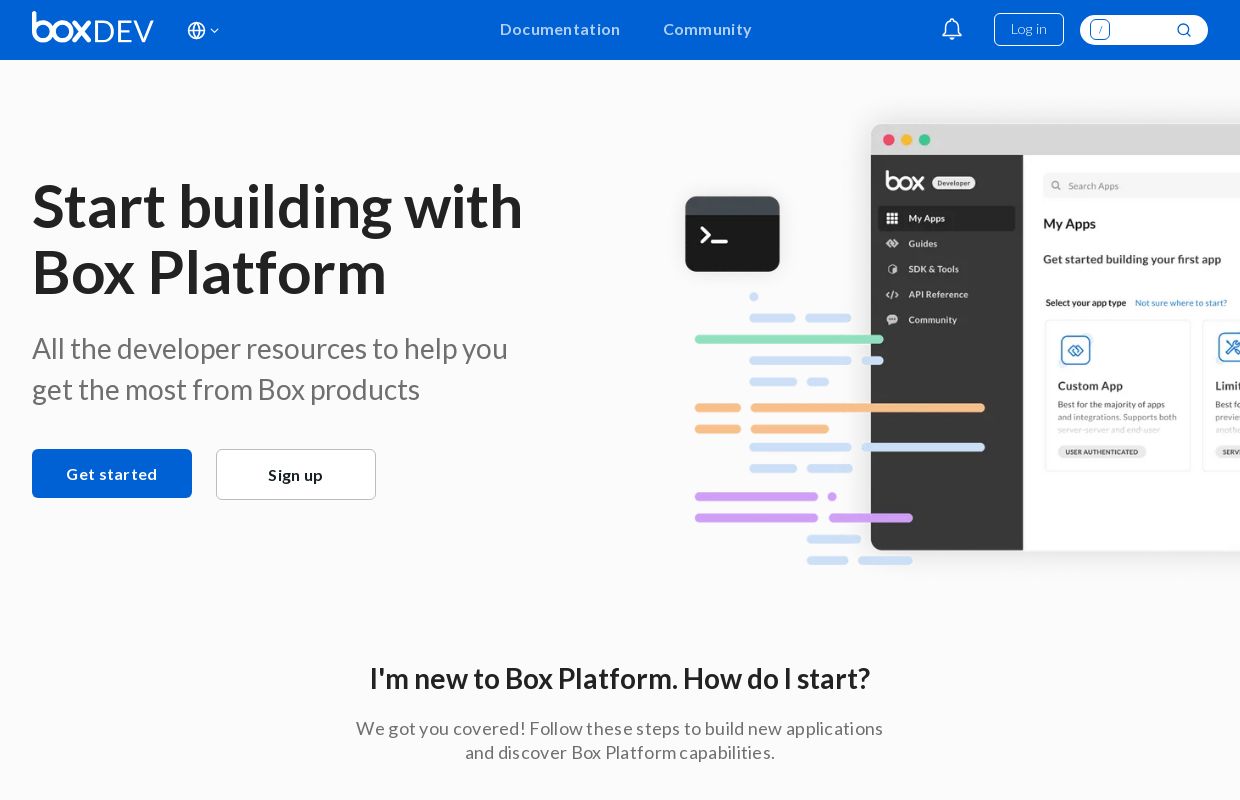Open the globe language selector

(203, 30)
